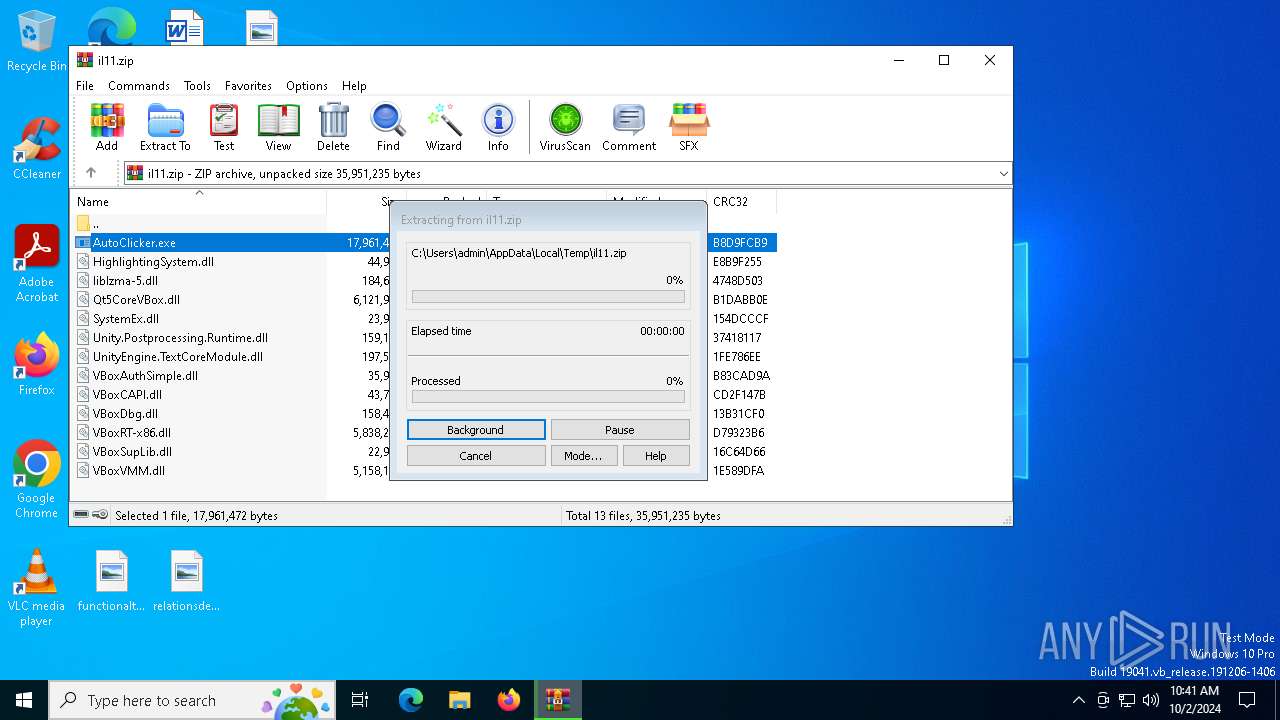Screen dimensions: 1280x720
Task: Open the Windows Start menu
Action: (24, 700)
